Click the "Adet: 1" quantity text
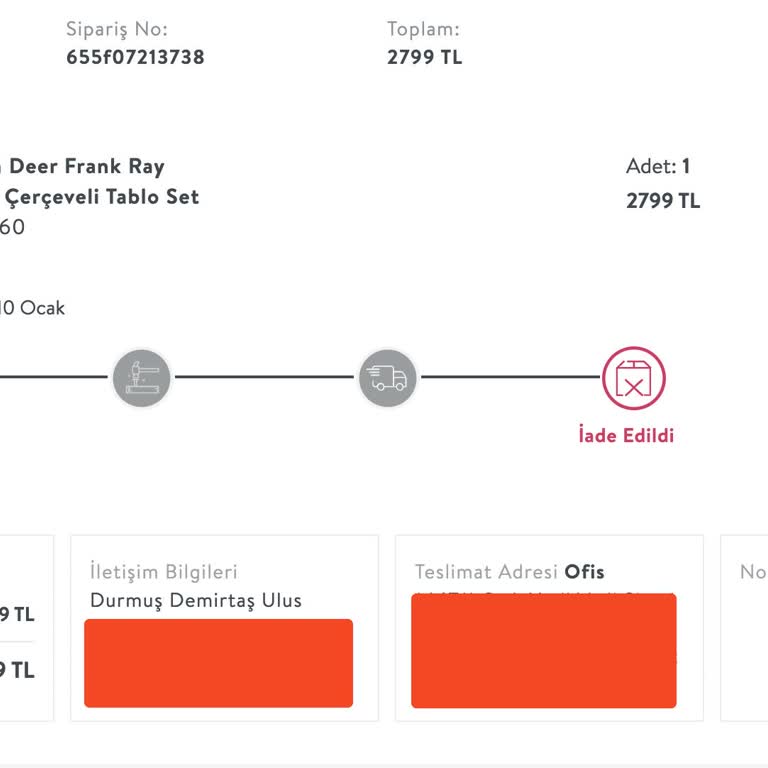Image resolution: width=768 pixels, height=768 pixels. click(x=658, y=167)
